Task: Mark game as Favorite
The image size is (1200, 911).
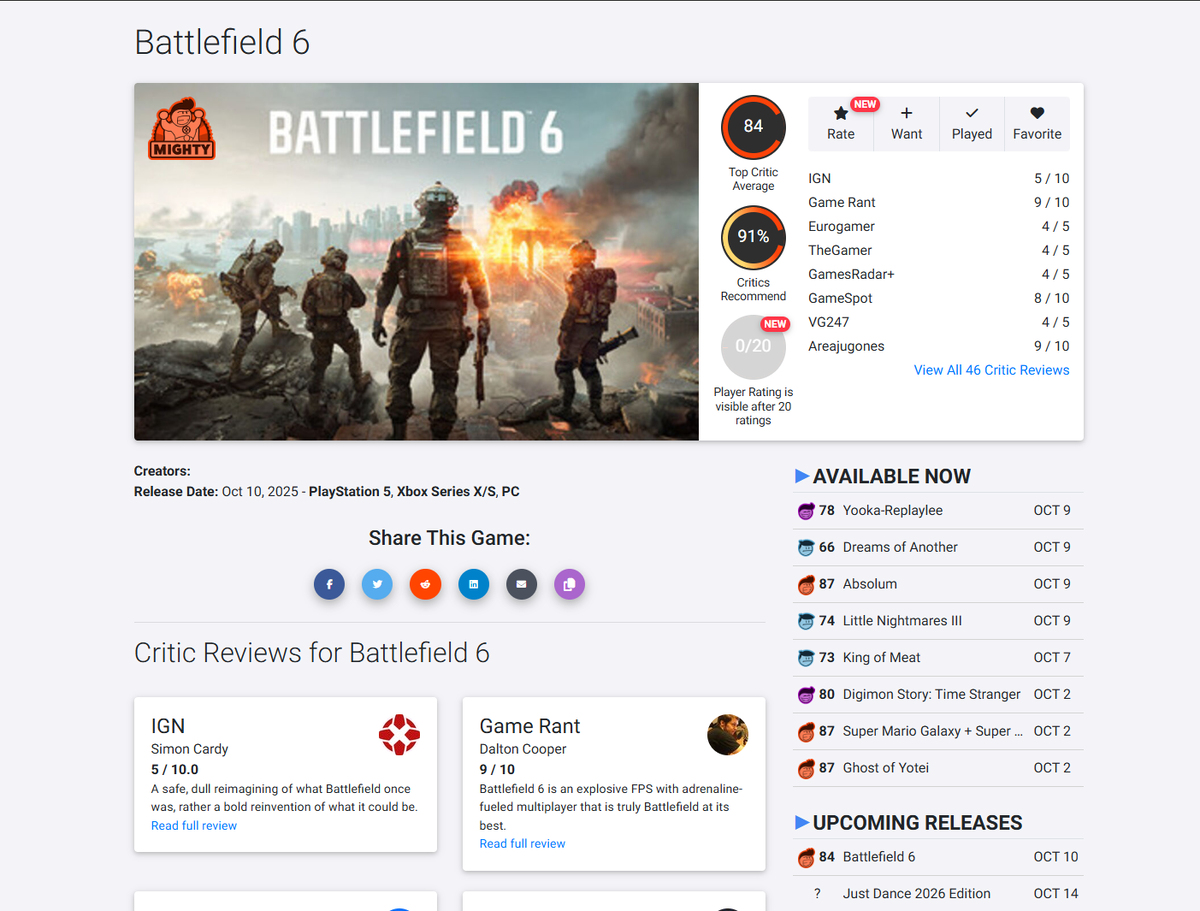Action: click(x=1037, y=124)
